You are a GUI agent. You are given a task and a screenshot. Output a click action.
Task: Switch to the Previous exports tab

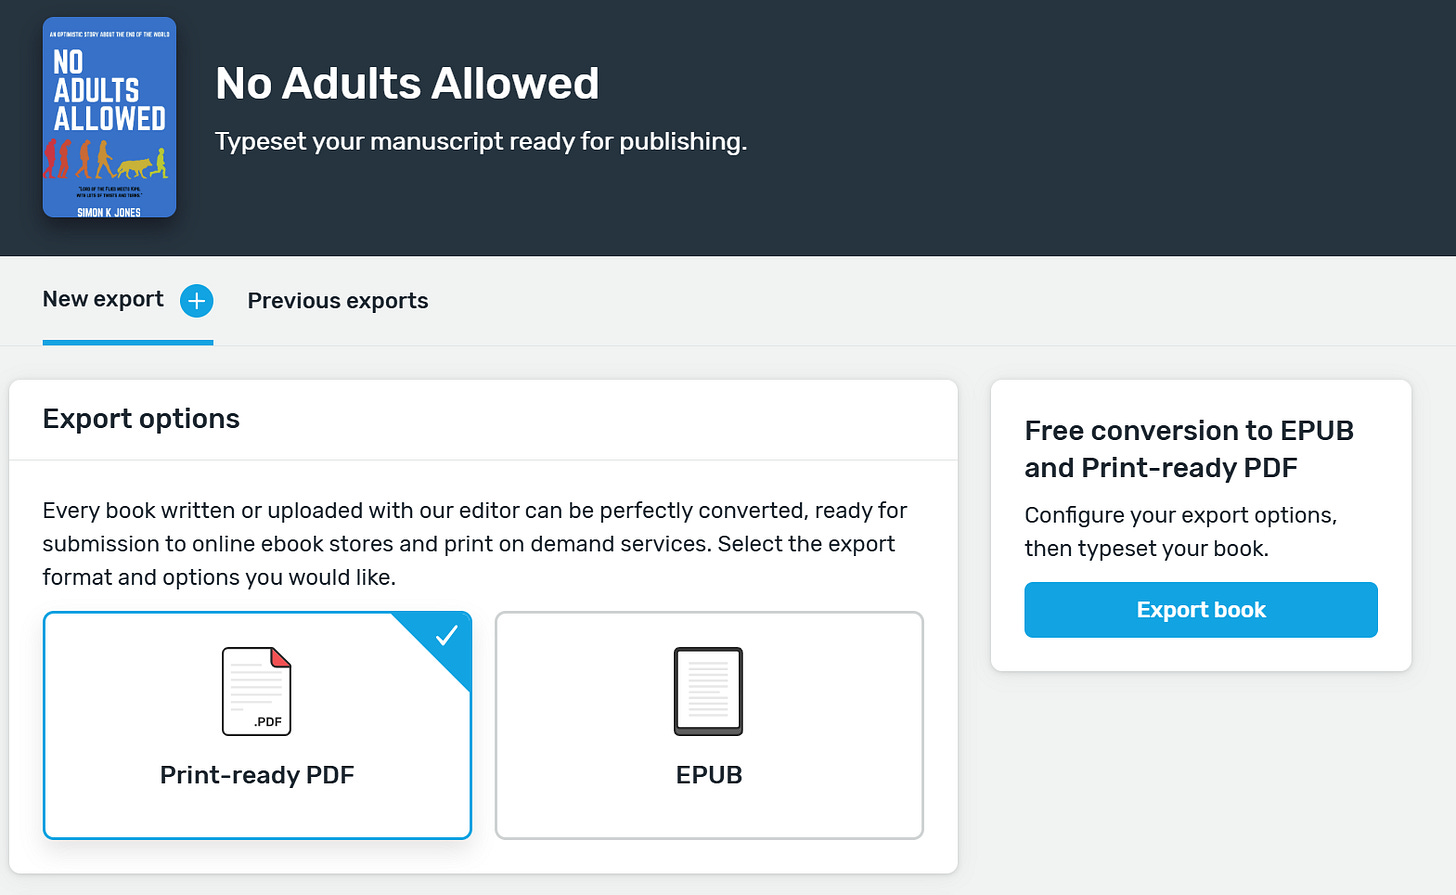[x=338, y=301]
